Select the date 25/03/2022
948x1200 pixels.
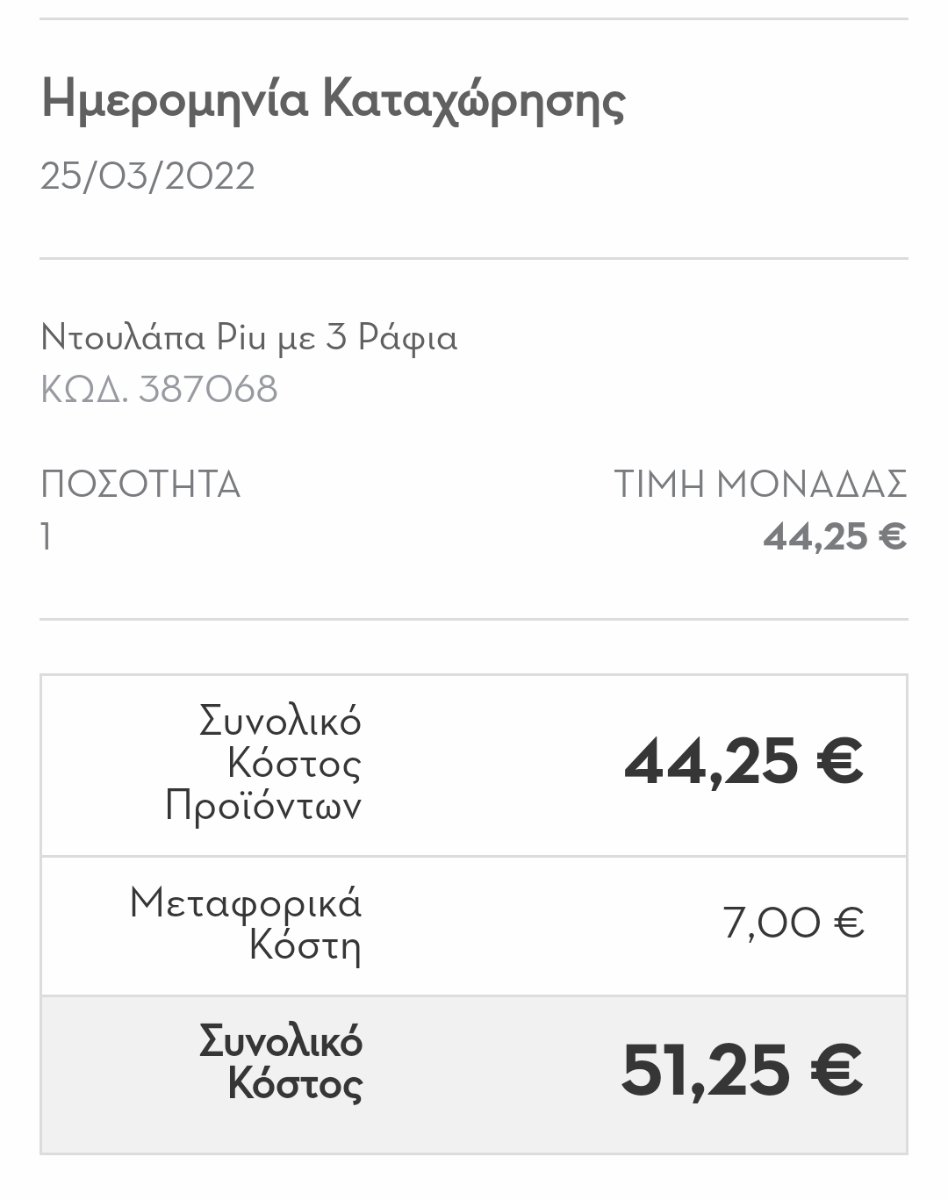tap(148, 176)
